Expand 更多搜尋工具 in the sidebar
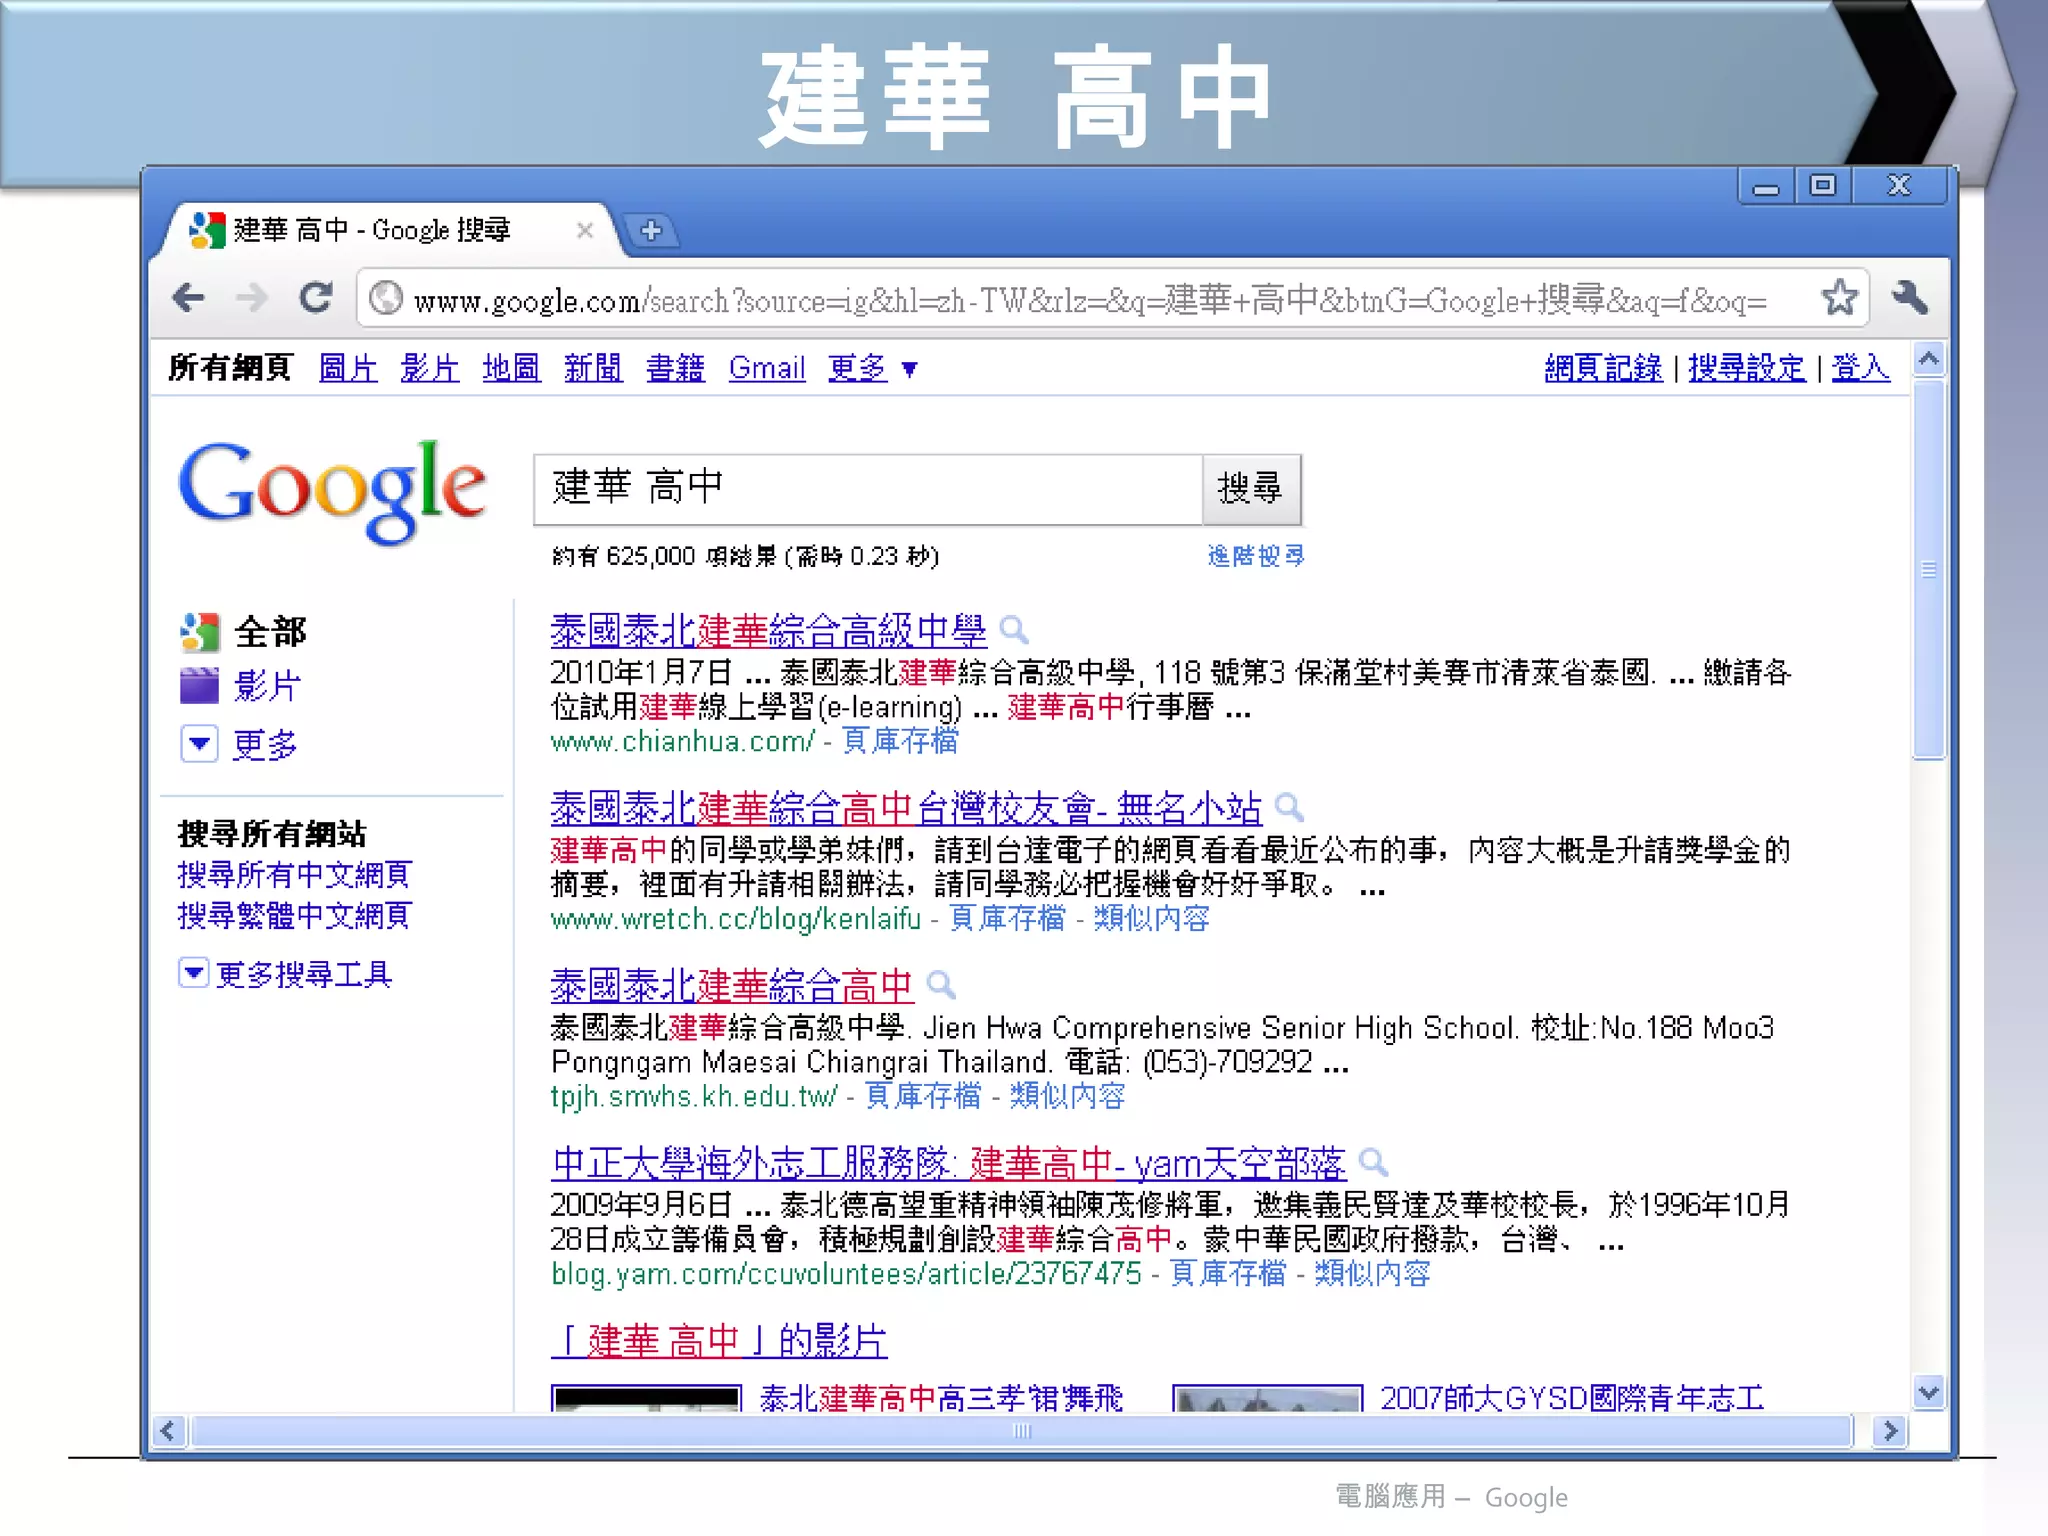This screenshot has width=2048, height=1536. click(x=285, y=974)
